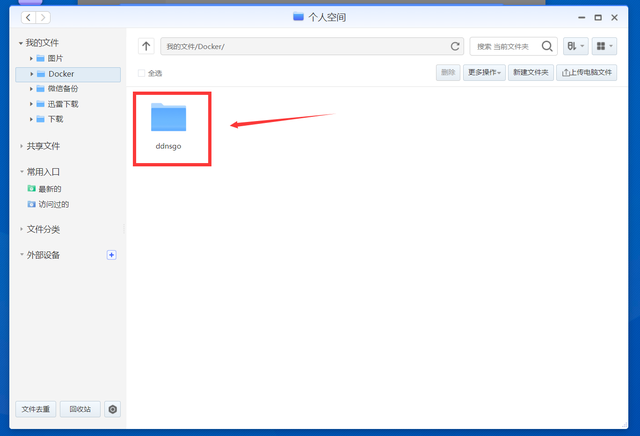This screenshot has width=640, height=436.
Task: Open the 下载 folder in sidebar
Action: 55,119
